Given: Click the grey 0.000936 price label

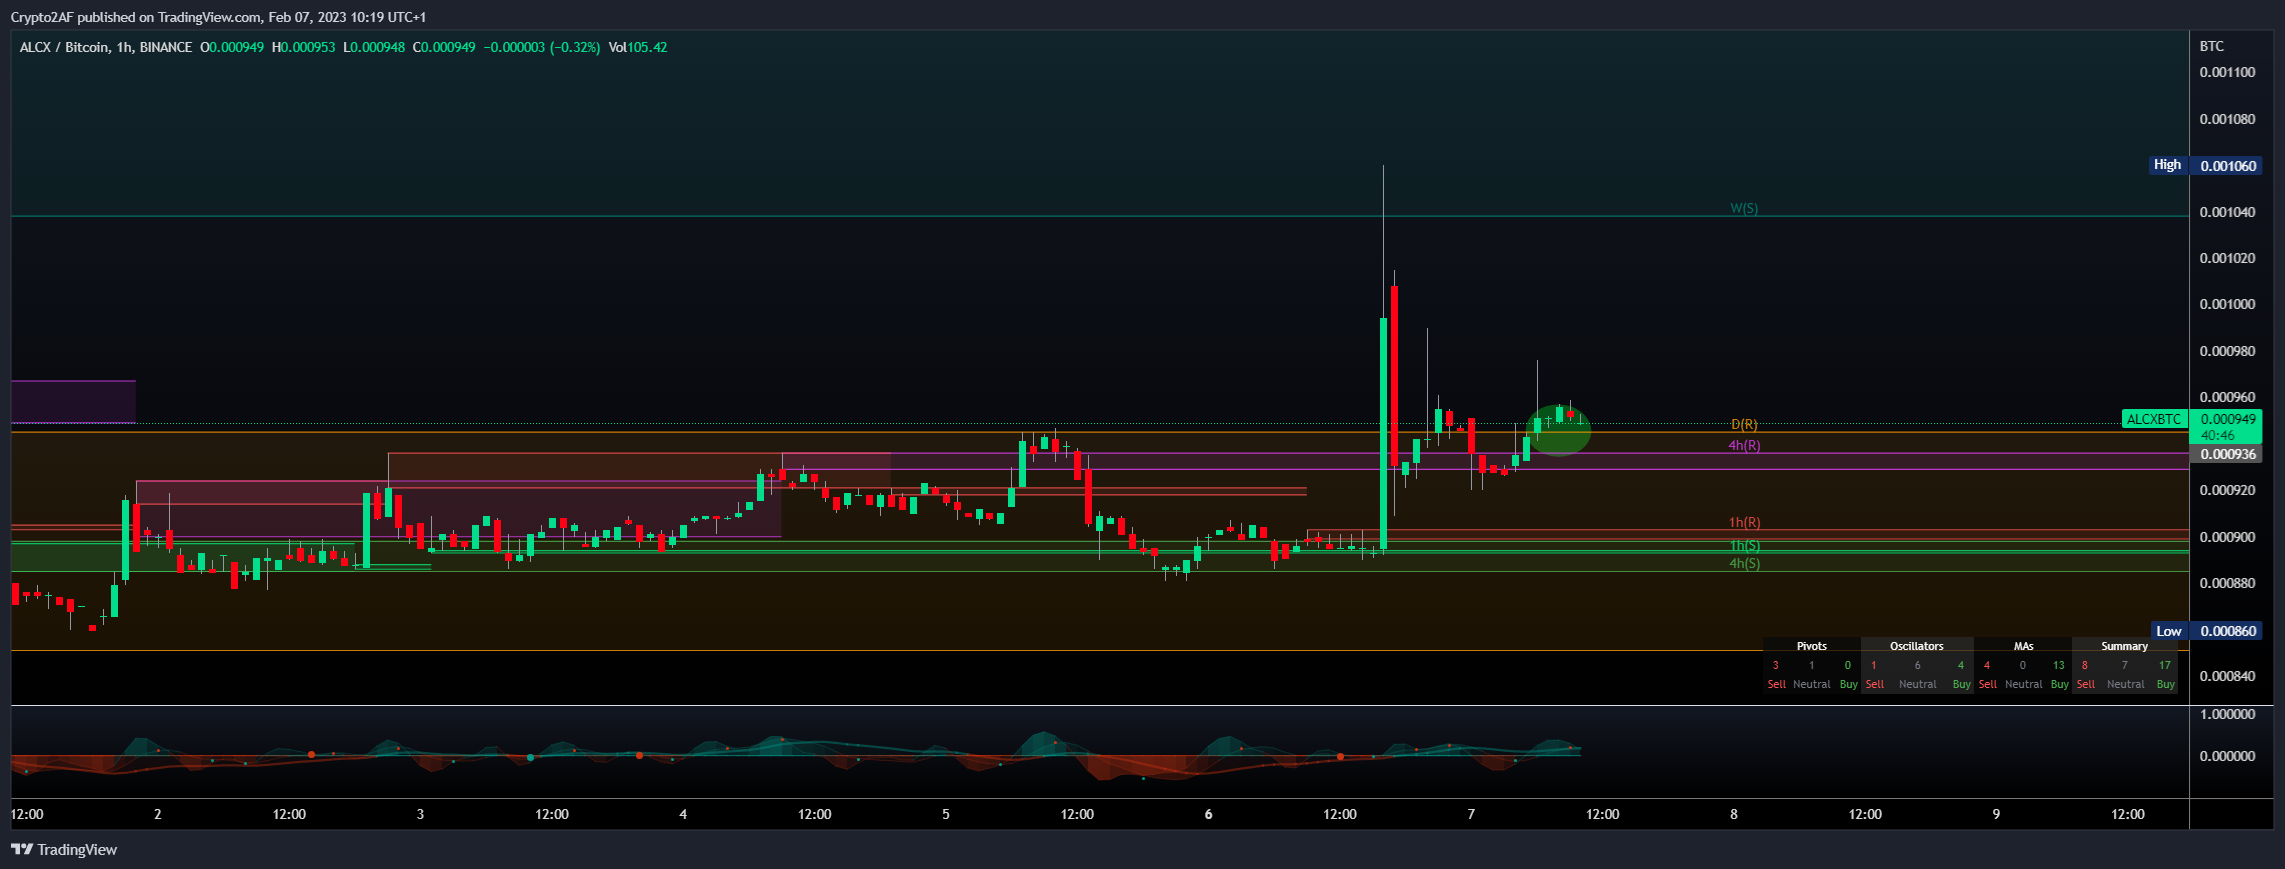Looking at the screenshot, I should click(2228, 454).
